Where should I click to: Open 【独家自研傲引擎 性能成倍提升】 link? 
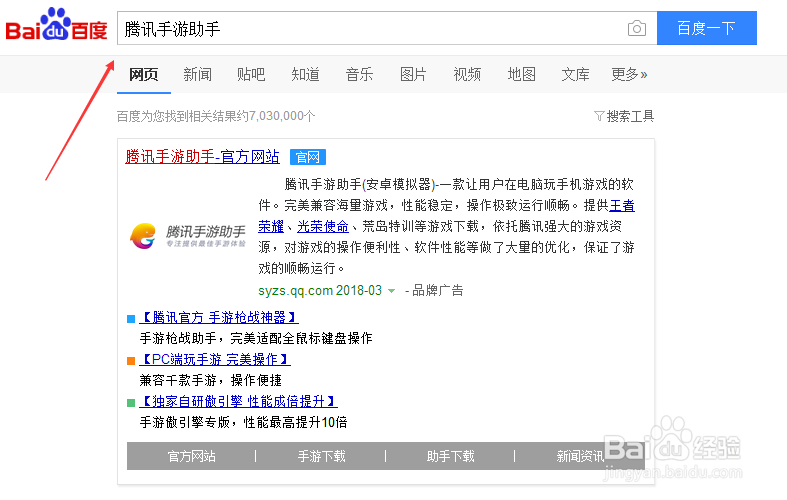[x=238, y=402]
